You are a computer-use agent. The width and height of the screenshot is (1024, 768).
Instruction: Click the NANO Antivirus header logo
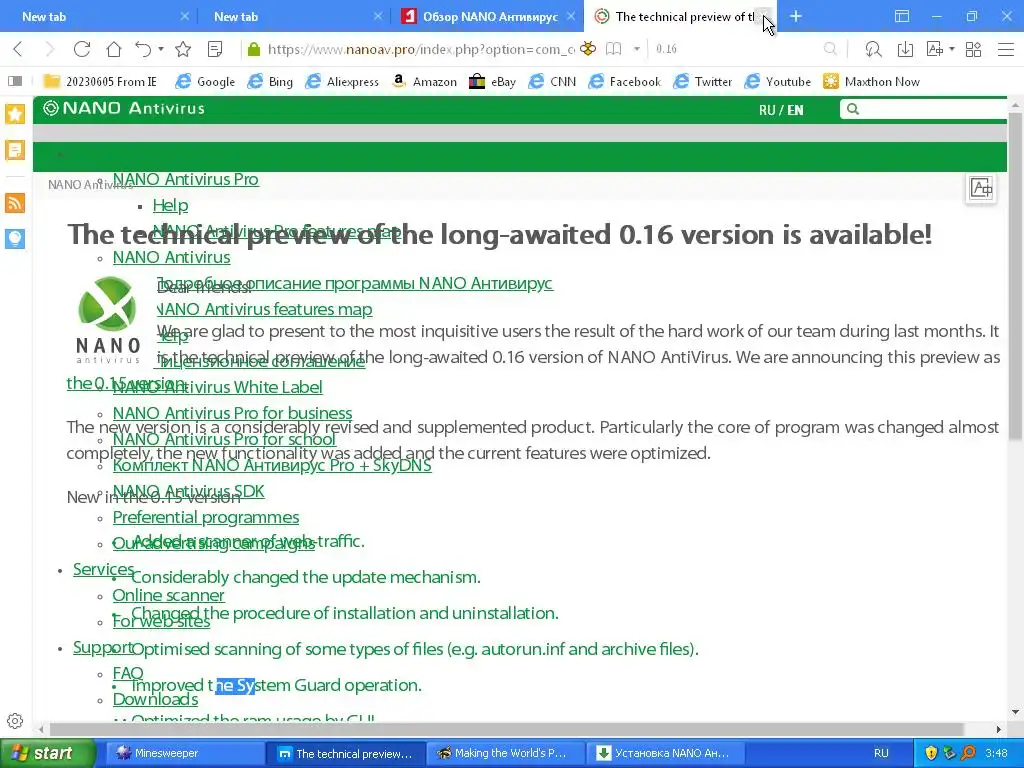point(124,108)
